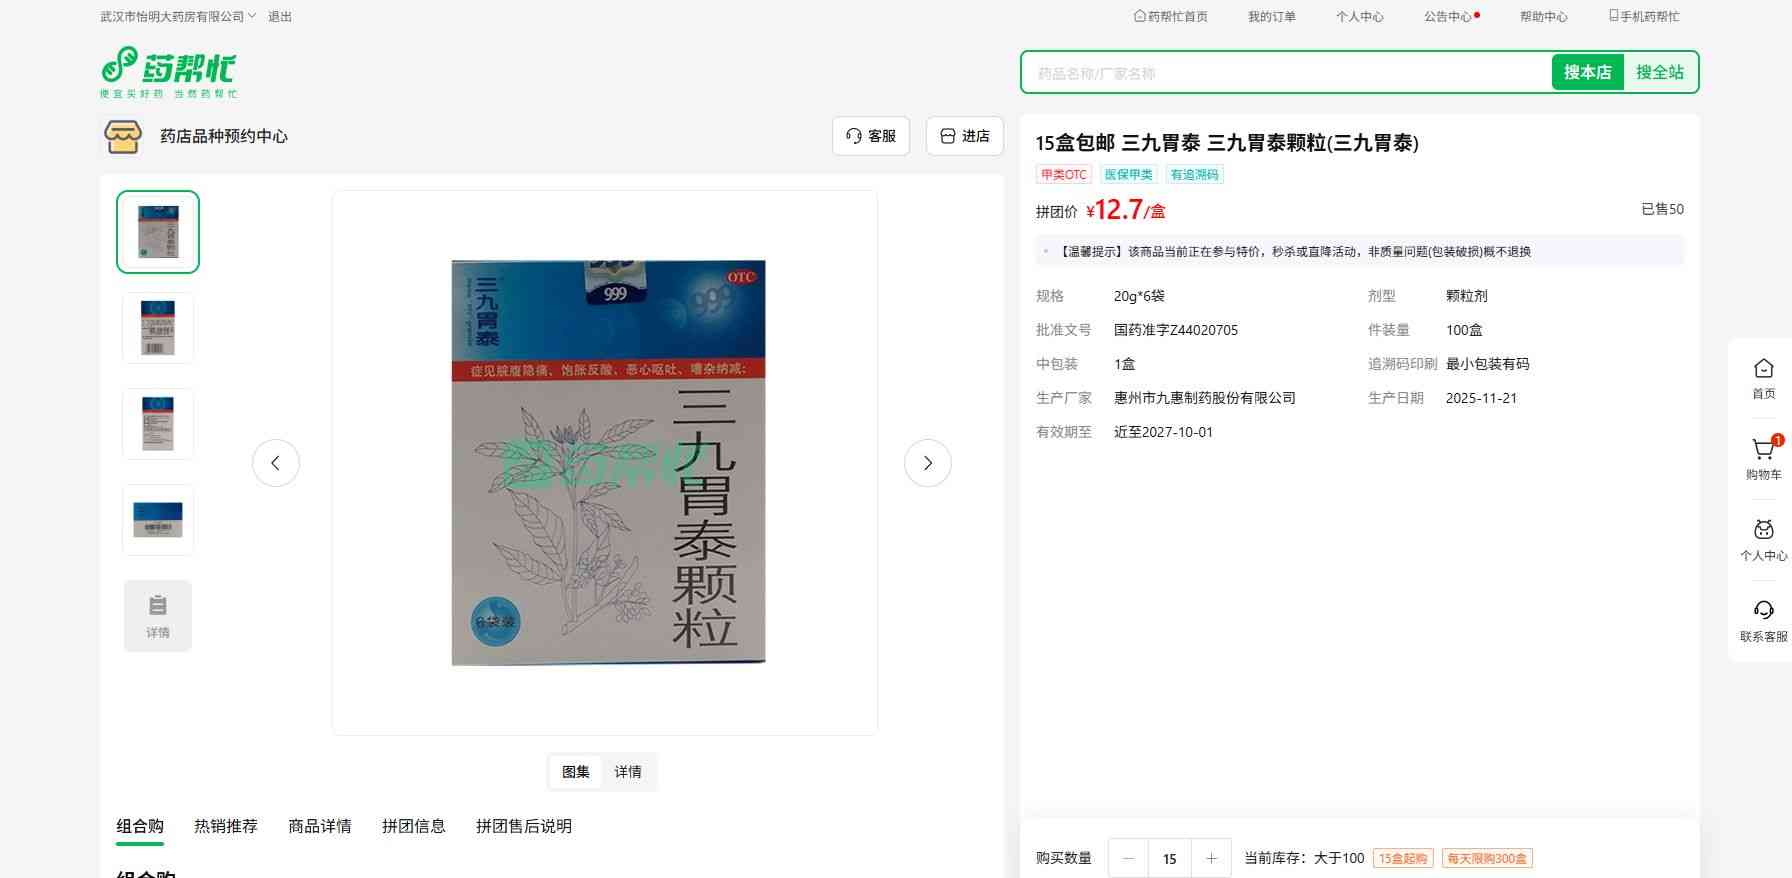Open the 热销推荐 tab

pos(226,826)
